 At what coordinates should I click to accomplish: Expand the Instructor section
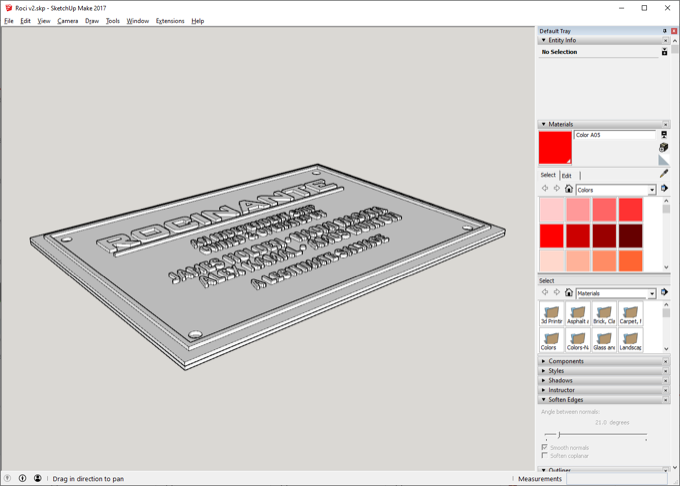coord(543,390)
